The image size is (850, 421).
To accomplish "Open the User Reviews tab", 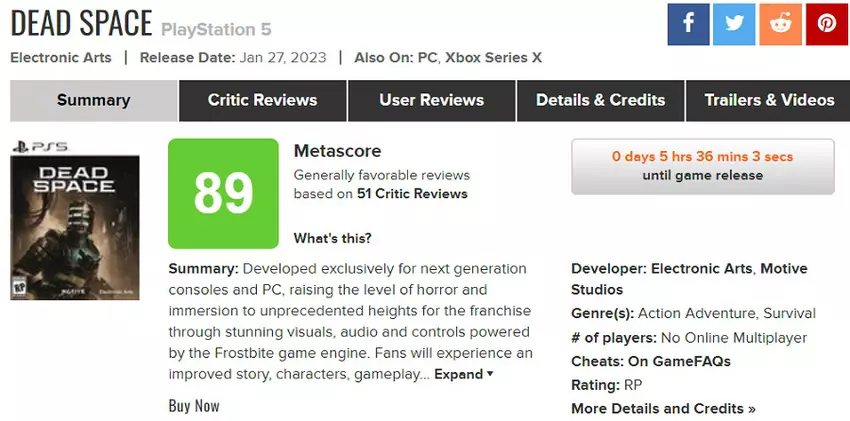I will pyautogui.click(x=431, y=100).
